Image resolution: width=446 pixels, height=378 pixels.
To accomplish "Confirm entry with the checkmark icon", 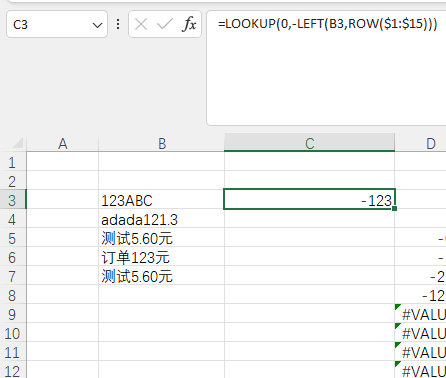I will 165,24.
